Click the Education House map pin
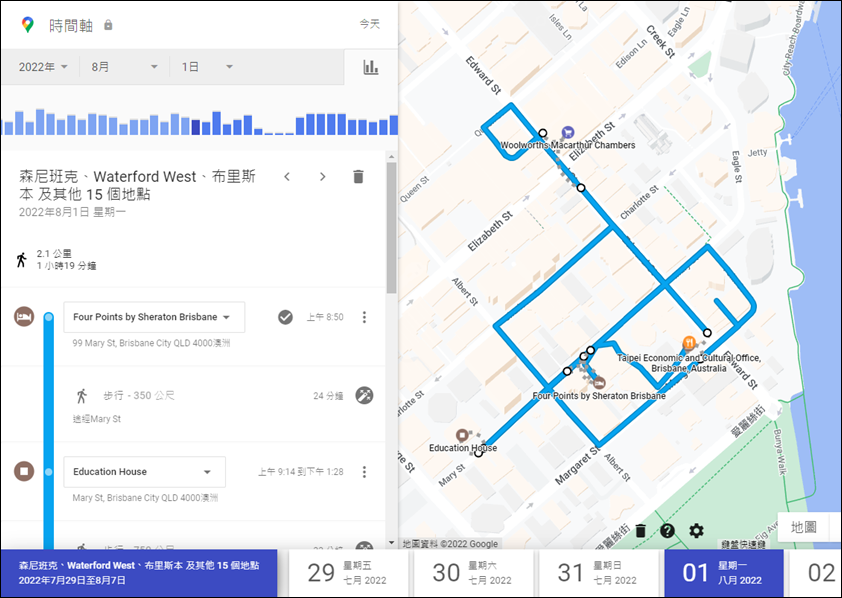842x598 pixels. pos(462,435)
